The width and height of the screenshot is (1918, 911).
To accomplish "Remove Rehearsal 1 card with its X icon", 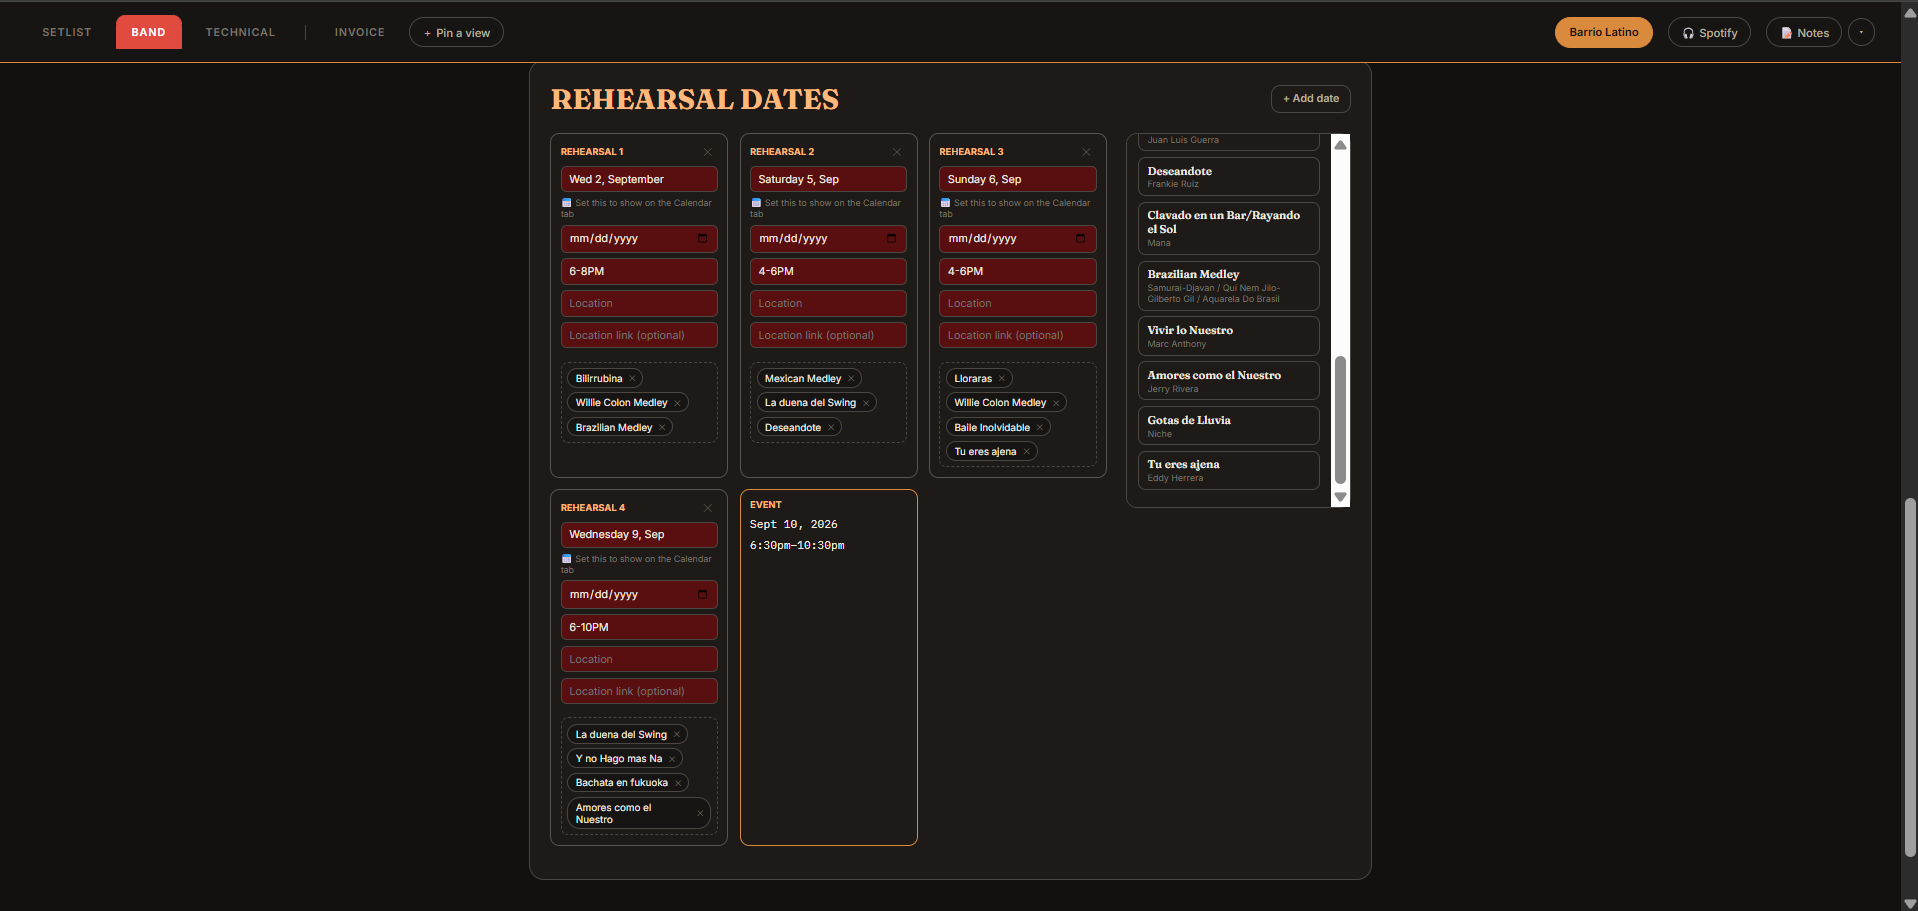I will [x=708, y=152].
